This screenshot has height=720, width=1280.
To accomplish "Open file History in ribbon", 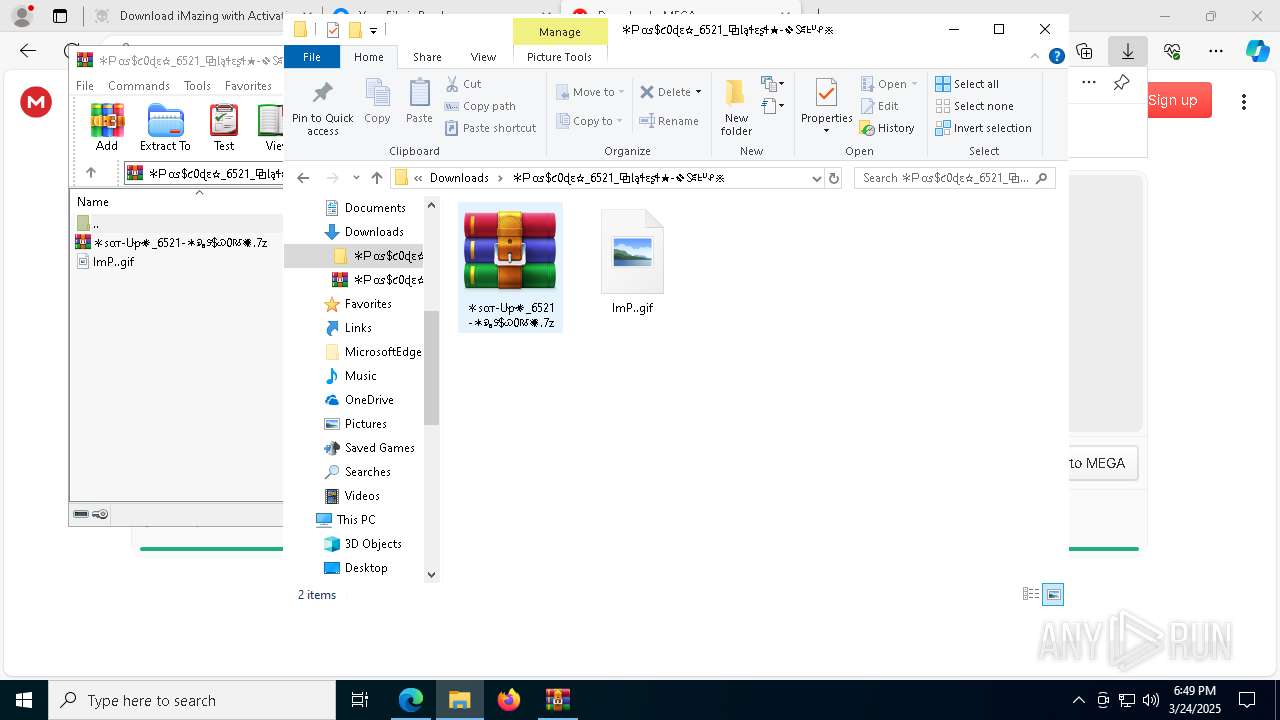I will coord(888,128).
